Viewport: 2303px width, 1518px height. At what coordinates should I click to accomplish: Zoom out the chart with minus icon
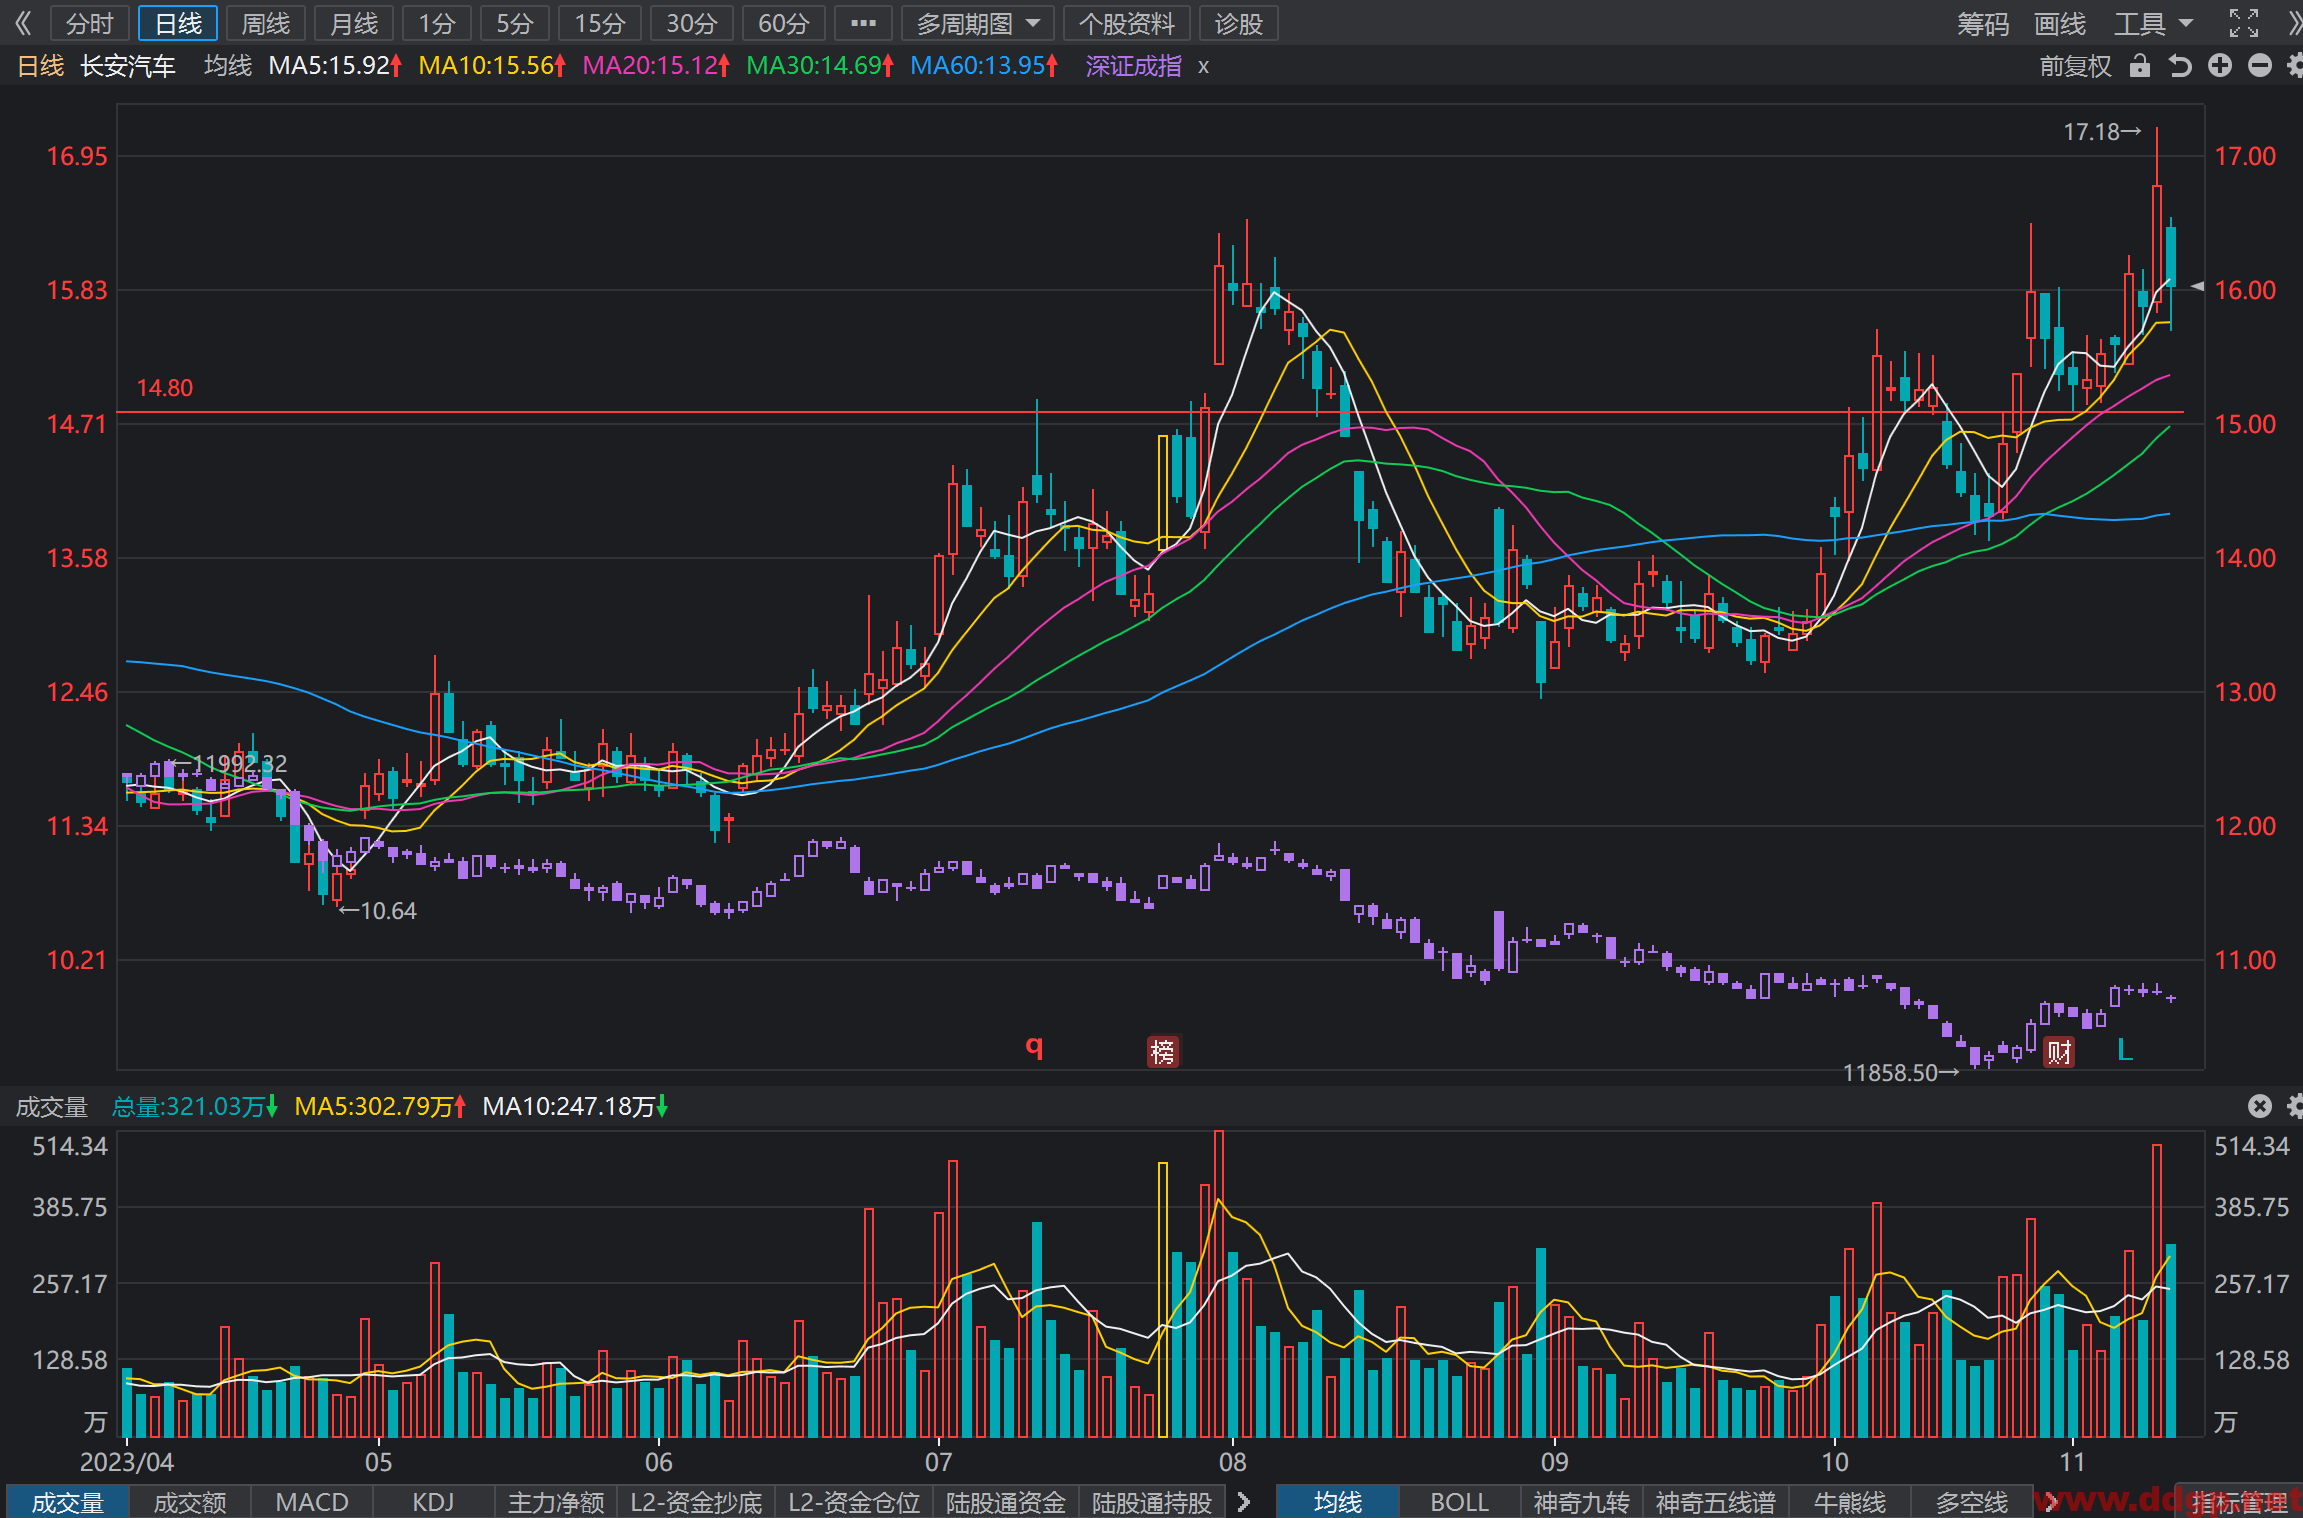2260,66
